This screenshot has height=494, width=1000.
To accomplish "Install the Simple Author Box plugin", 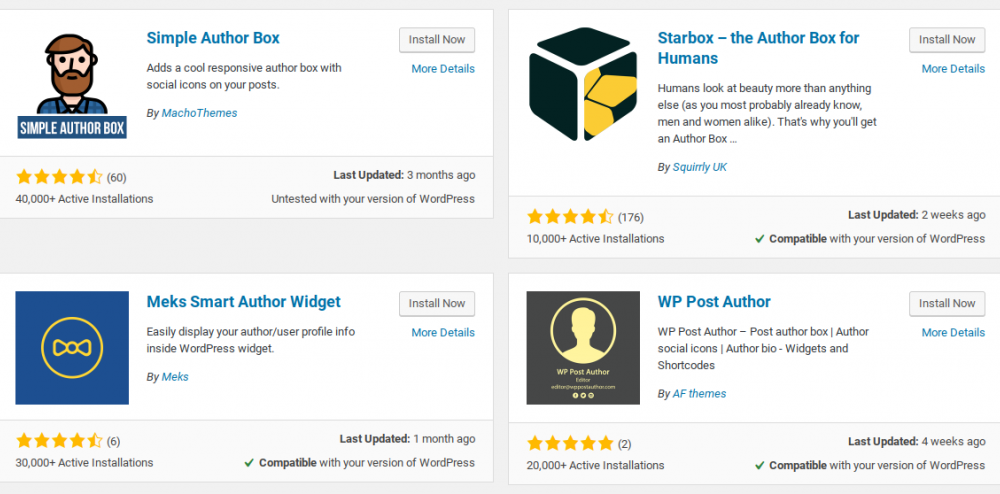I will 437,40.
